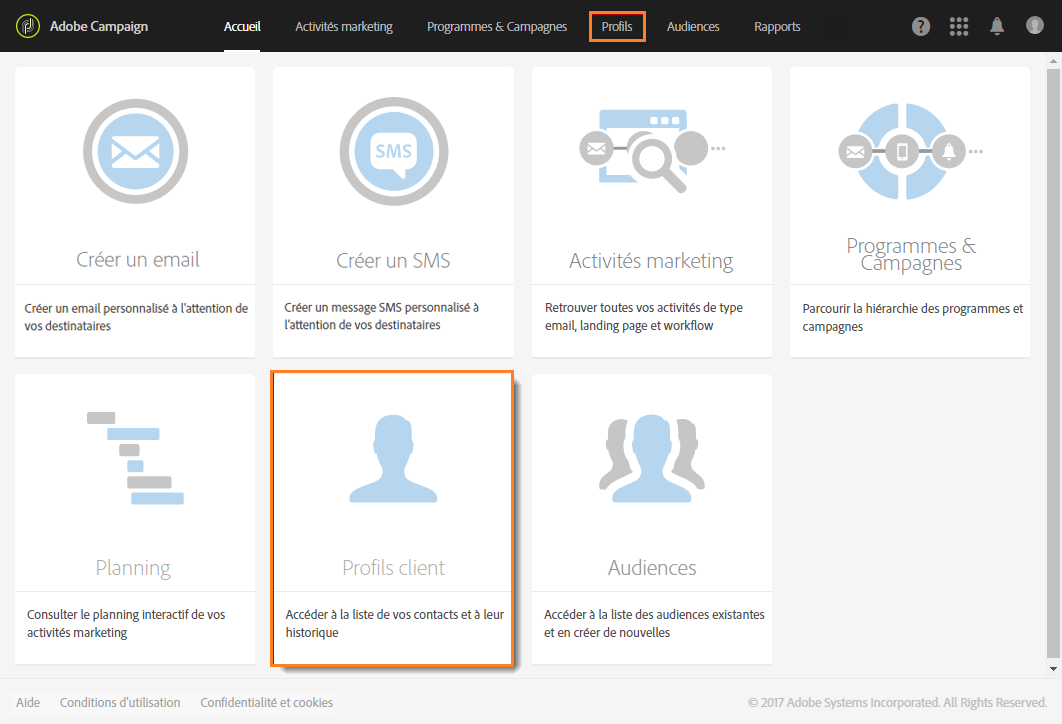The image size is (1062, 724).
Task: Open the help question mark icon
Action: click(920, 26)
